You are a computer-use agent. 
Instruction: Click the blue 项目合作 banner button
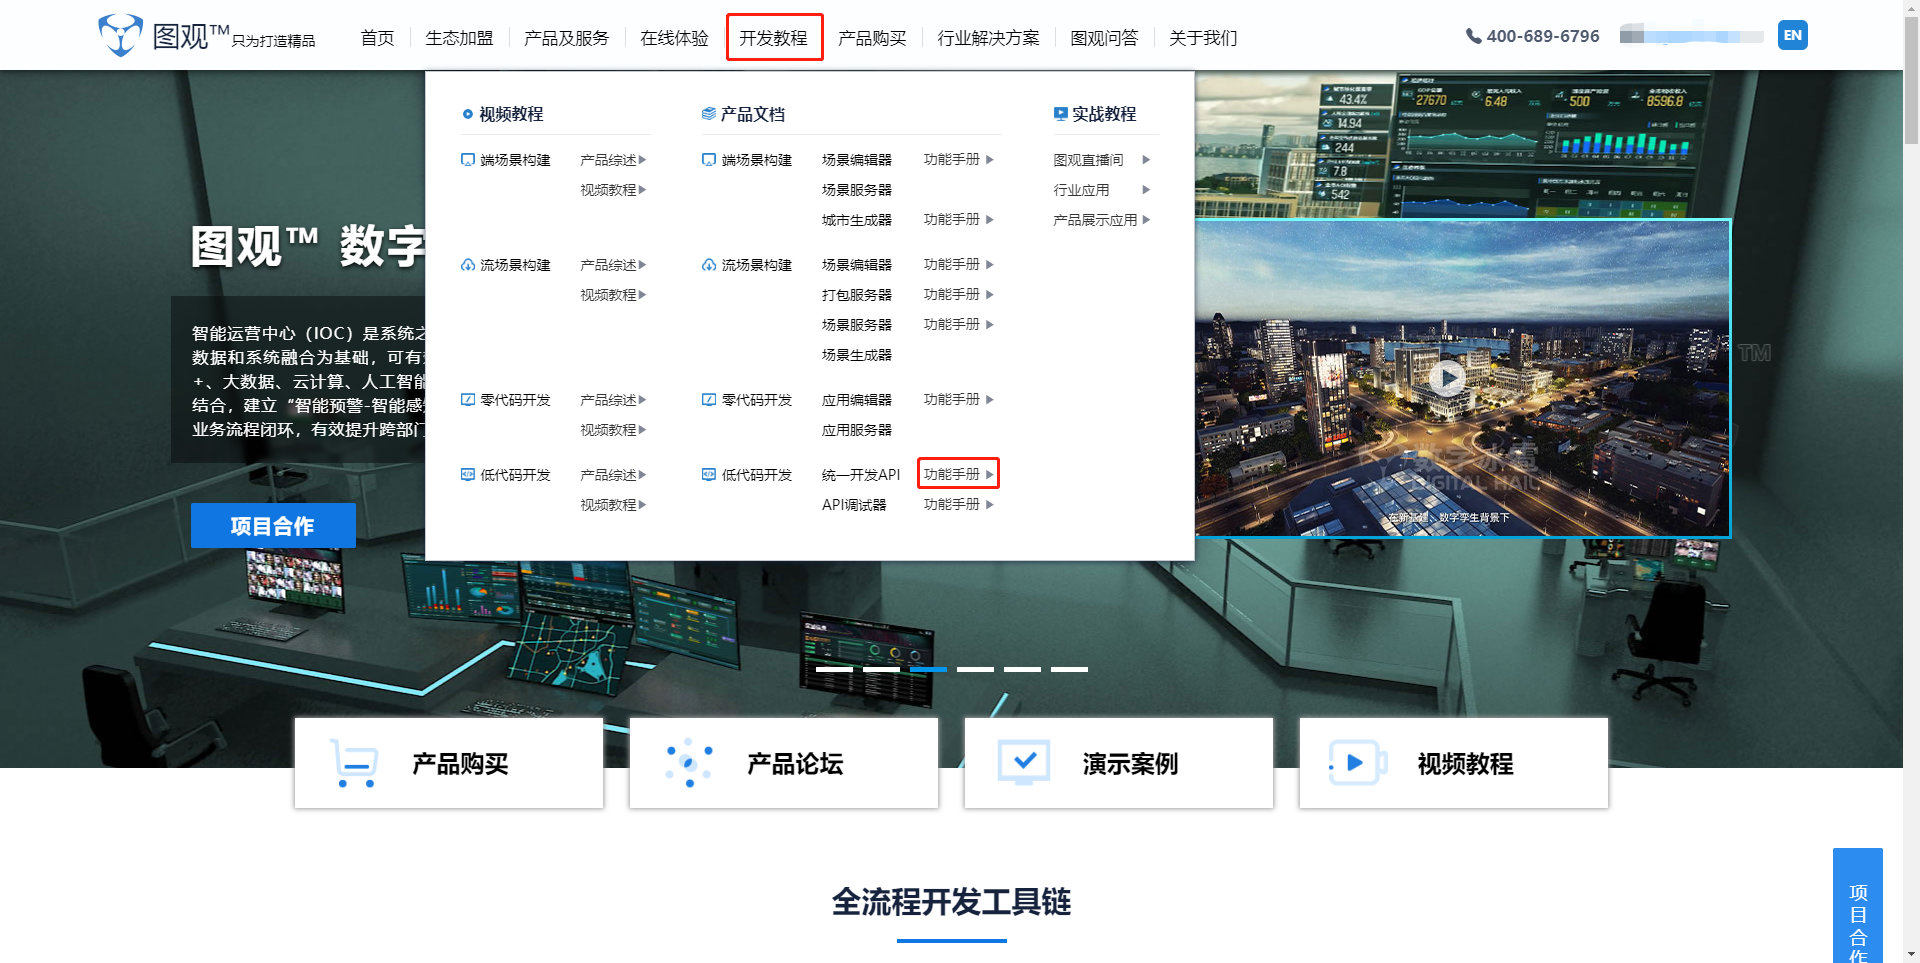(273, 525)
